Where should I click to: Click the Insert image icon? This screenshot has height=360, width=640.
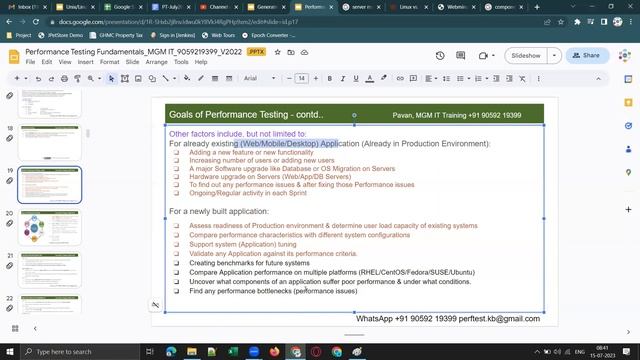click(138, 78)
